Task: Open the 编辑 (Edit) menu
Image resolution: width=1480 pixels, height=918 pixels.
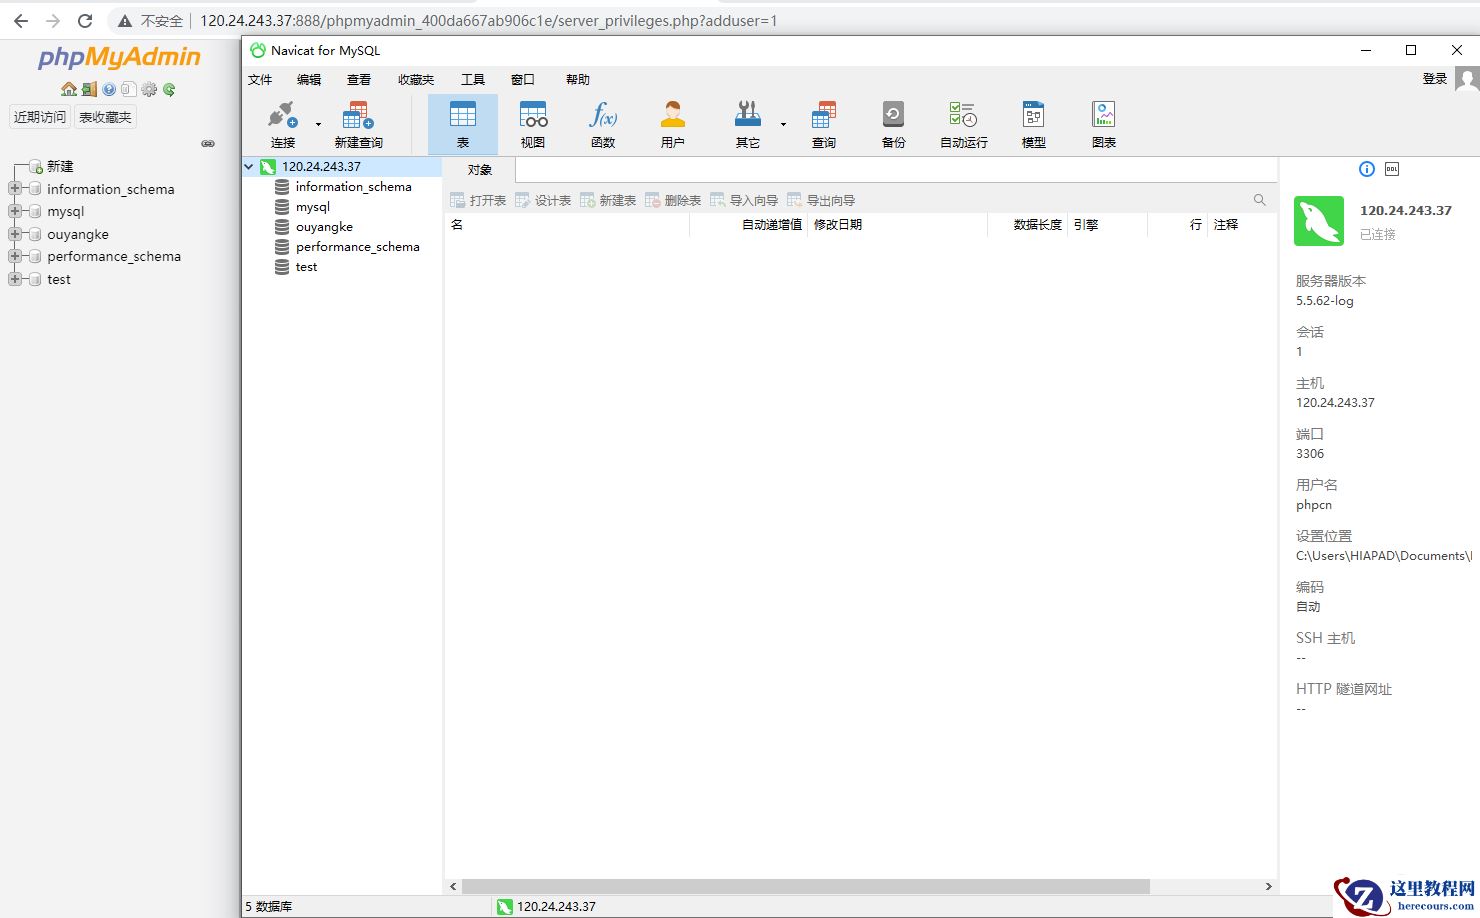Action: click(309, 80)
